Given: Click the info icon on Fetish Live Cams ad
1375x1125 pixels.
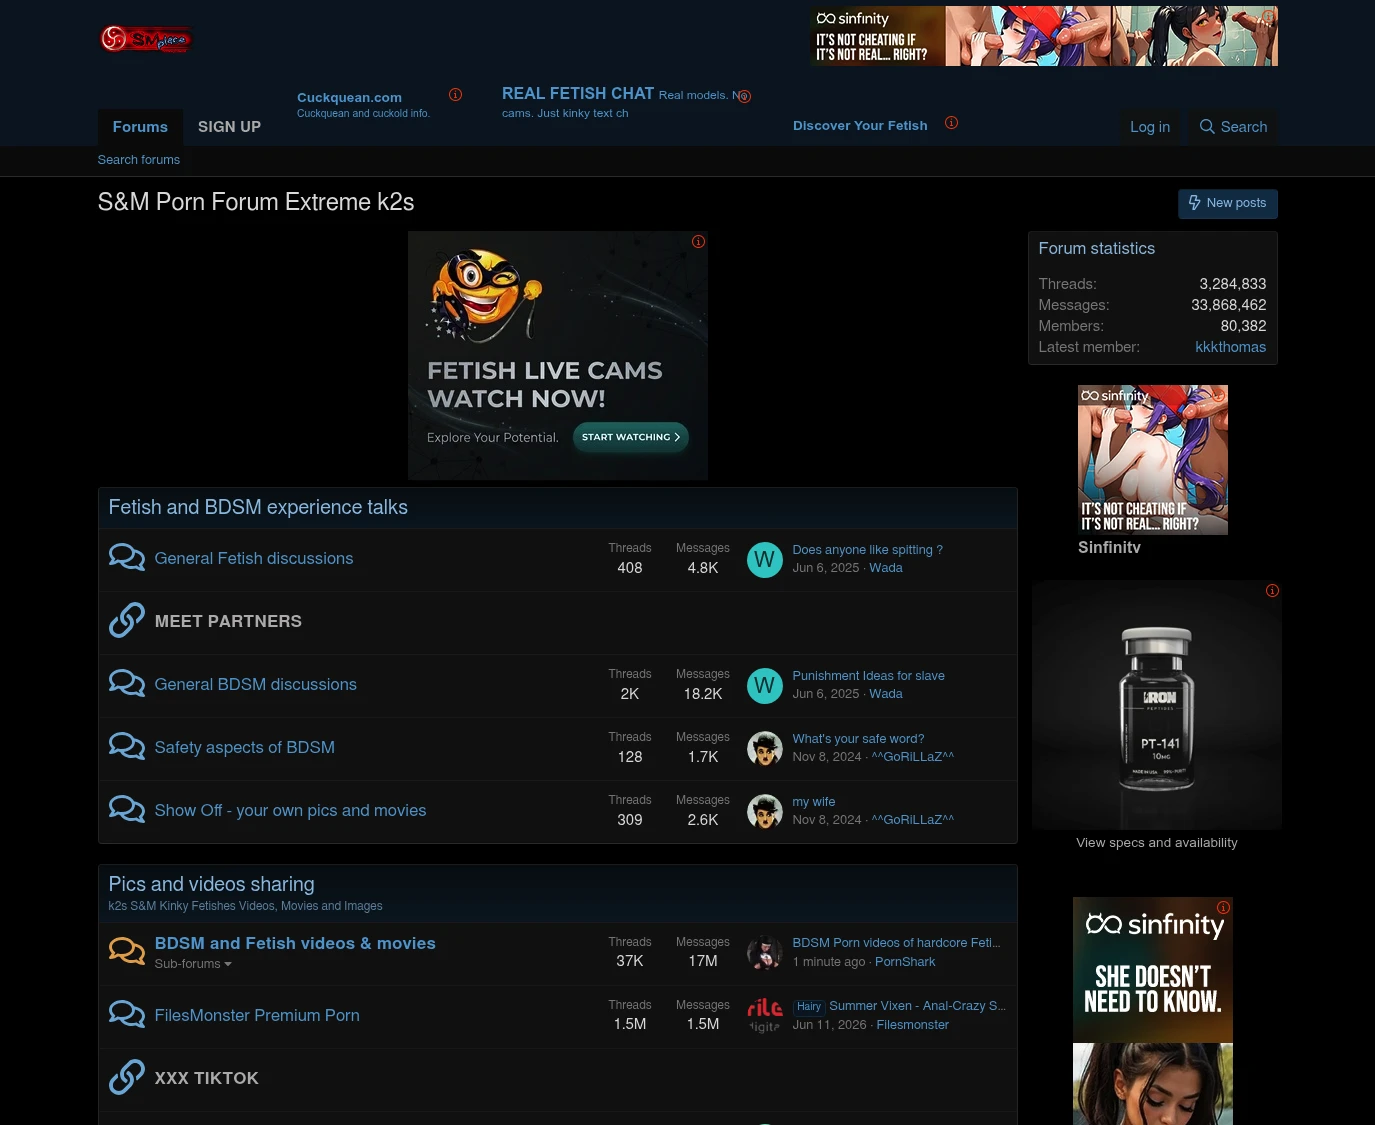Looking at the screenshot, I should (699, 241).
